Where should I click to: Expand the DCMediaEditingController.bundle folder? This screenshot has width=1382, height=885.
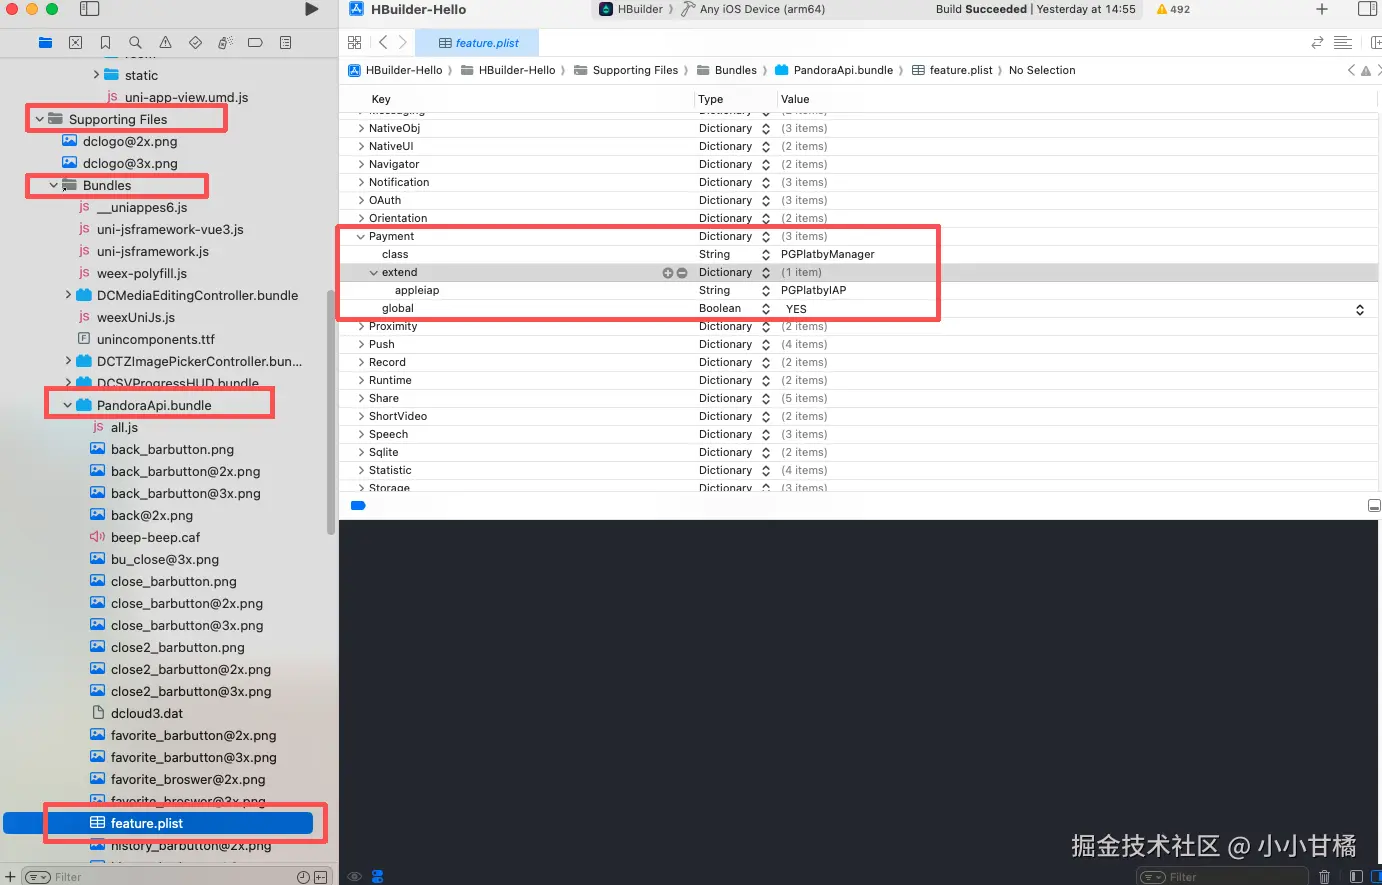[x=68, y=295]
